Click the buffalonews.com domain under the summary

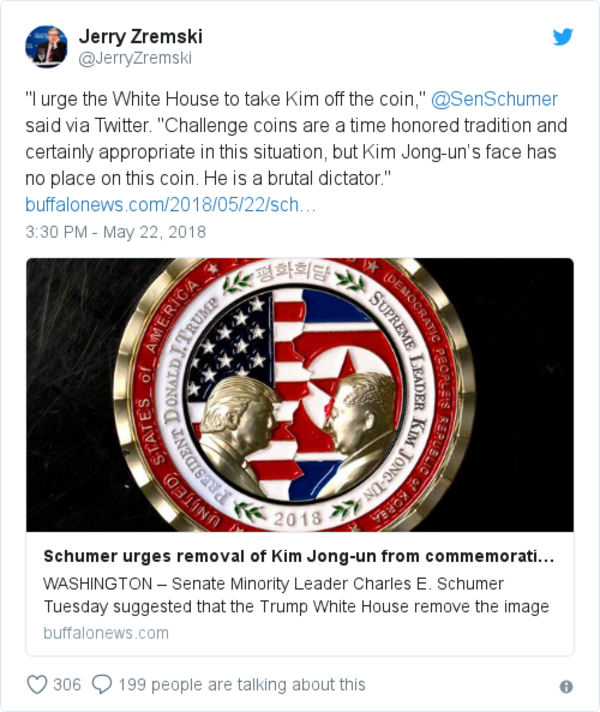point(106,633)
